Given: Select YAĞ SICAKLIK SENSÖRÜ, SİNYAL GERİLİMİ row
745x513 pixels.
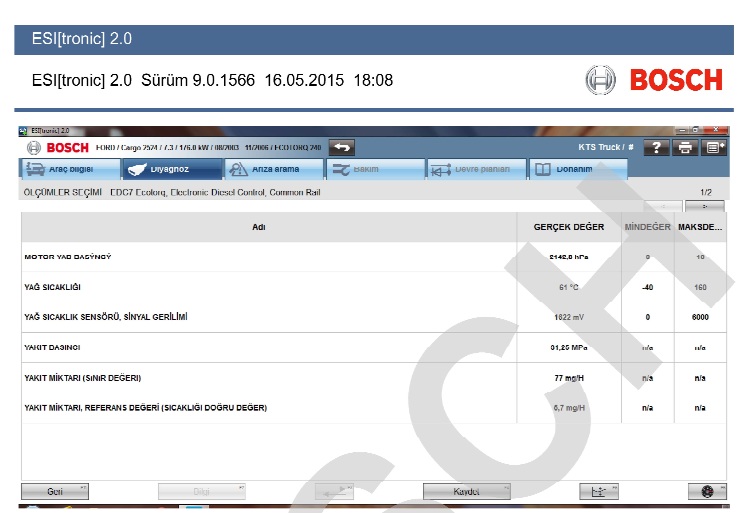Looking at the screenshot, I should tap(373, 317).
